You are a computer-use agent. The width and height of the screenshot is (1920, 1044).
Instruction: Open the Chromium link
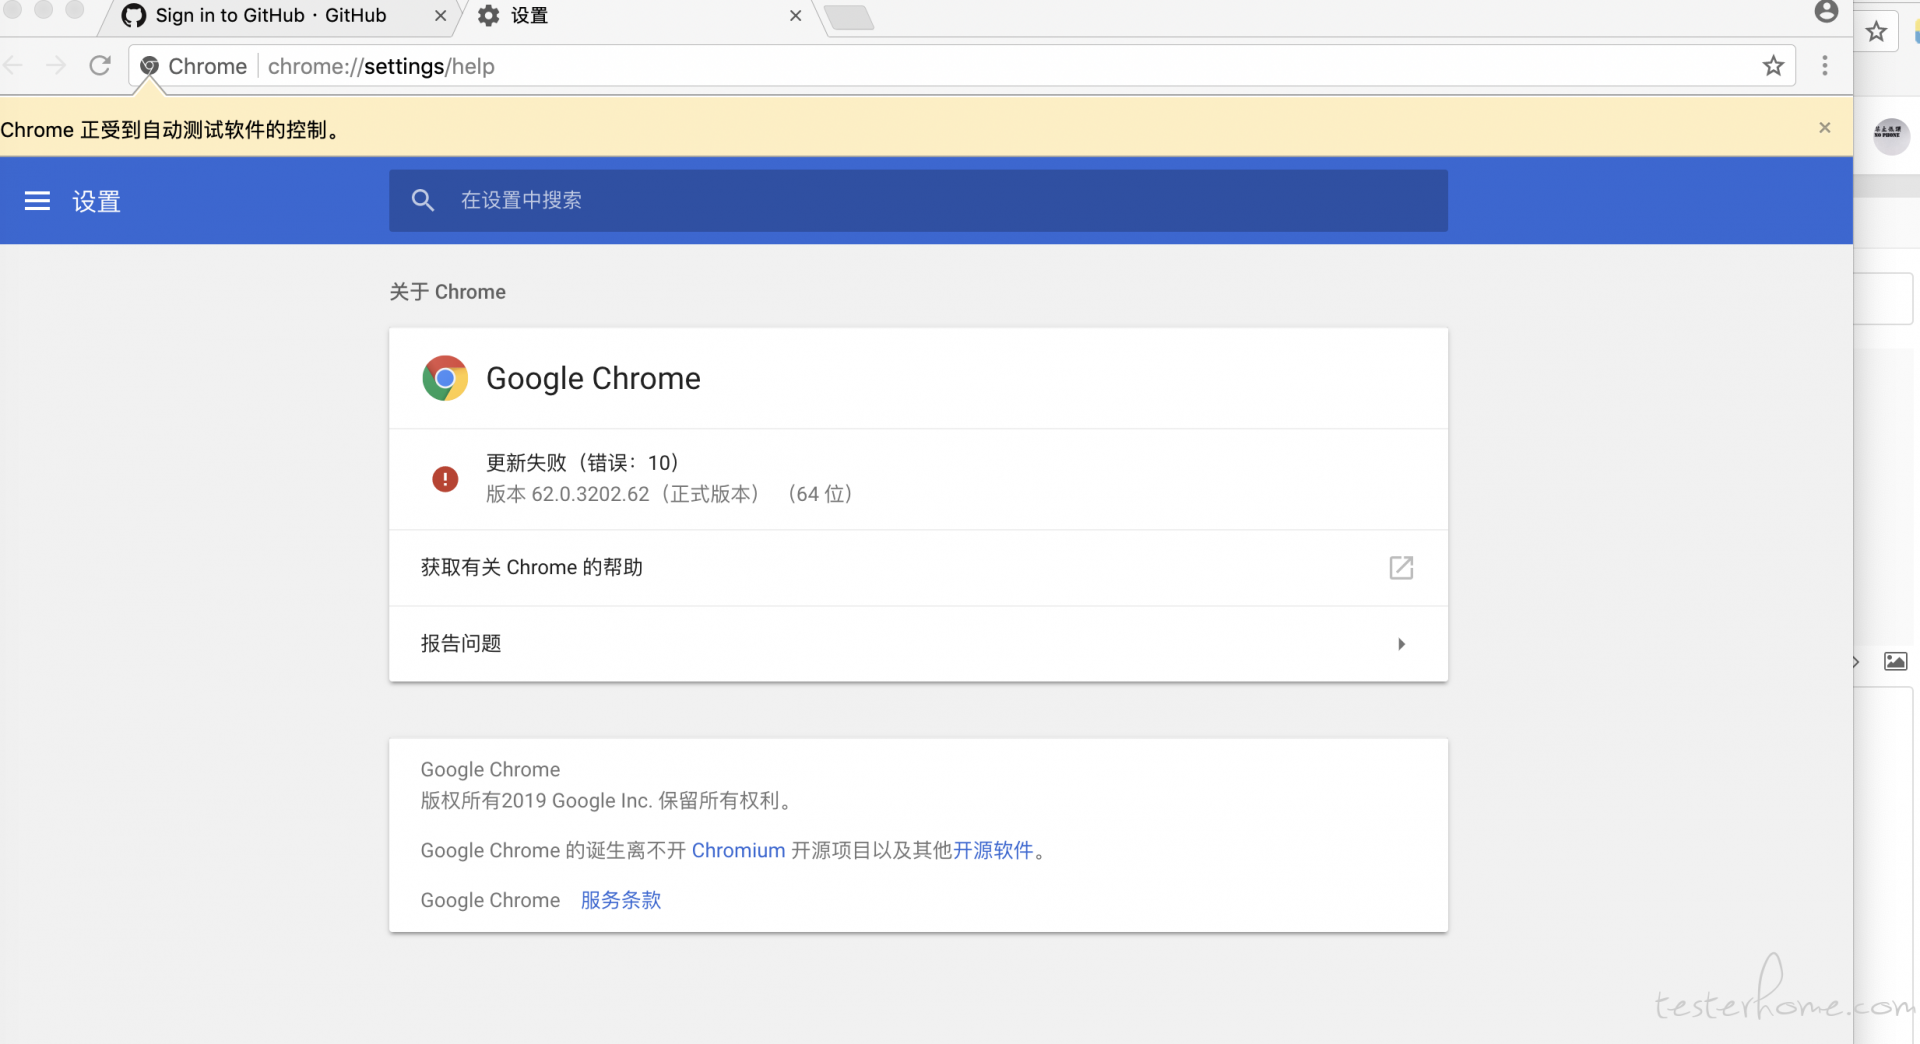point(738,850)
